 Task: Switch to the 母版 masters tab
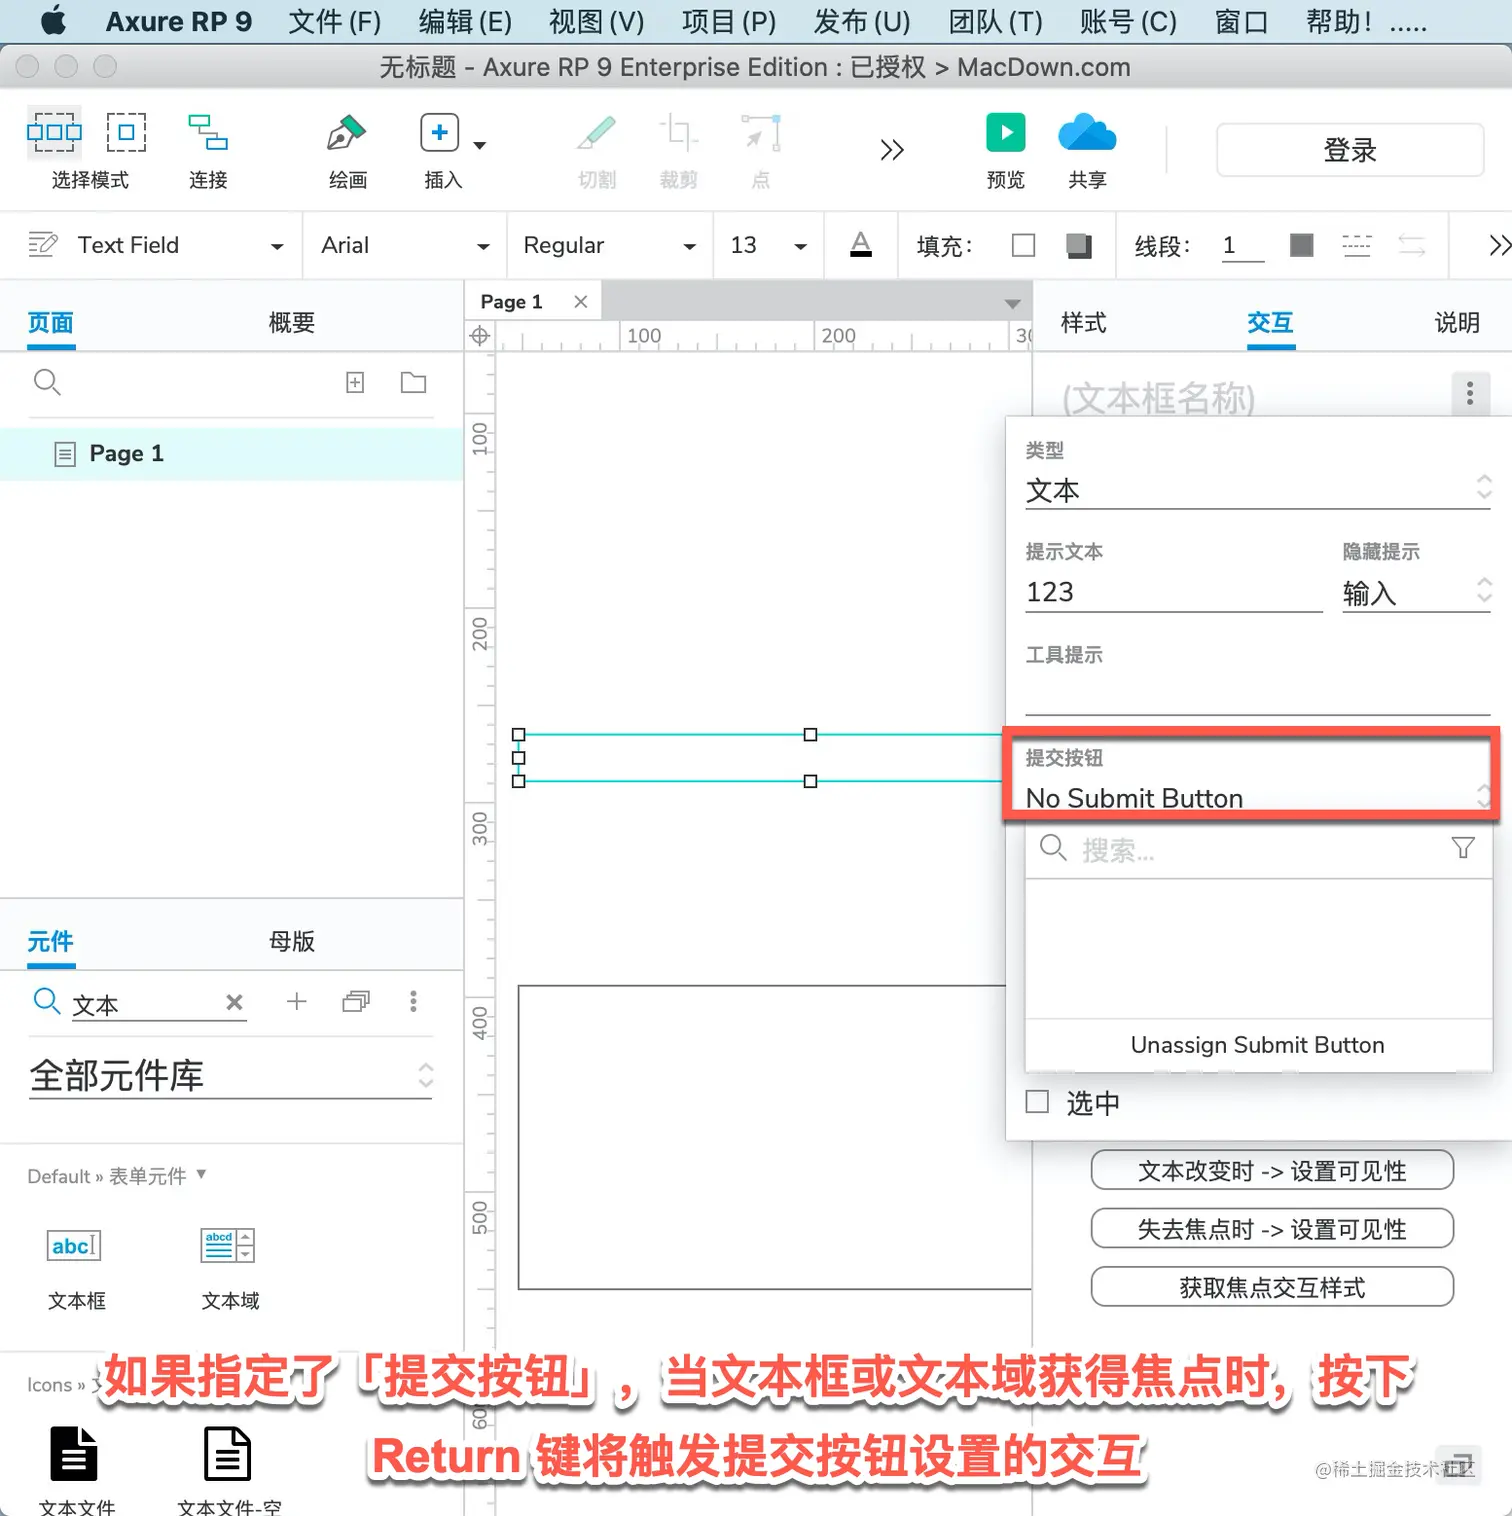click(292, 941)
